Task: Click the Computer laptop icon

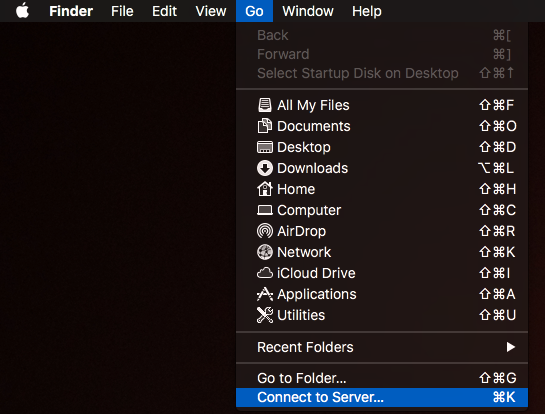Action: (265, 210)
